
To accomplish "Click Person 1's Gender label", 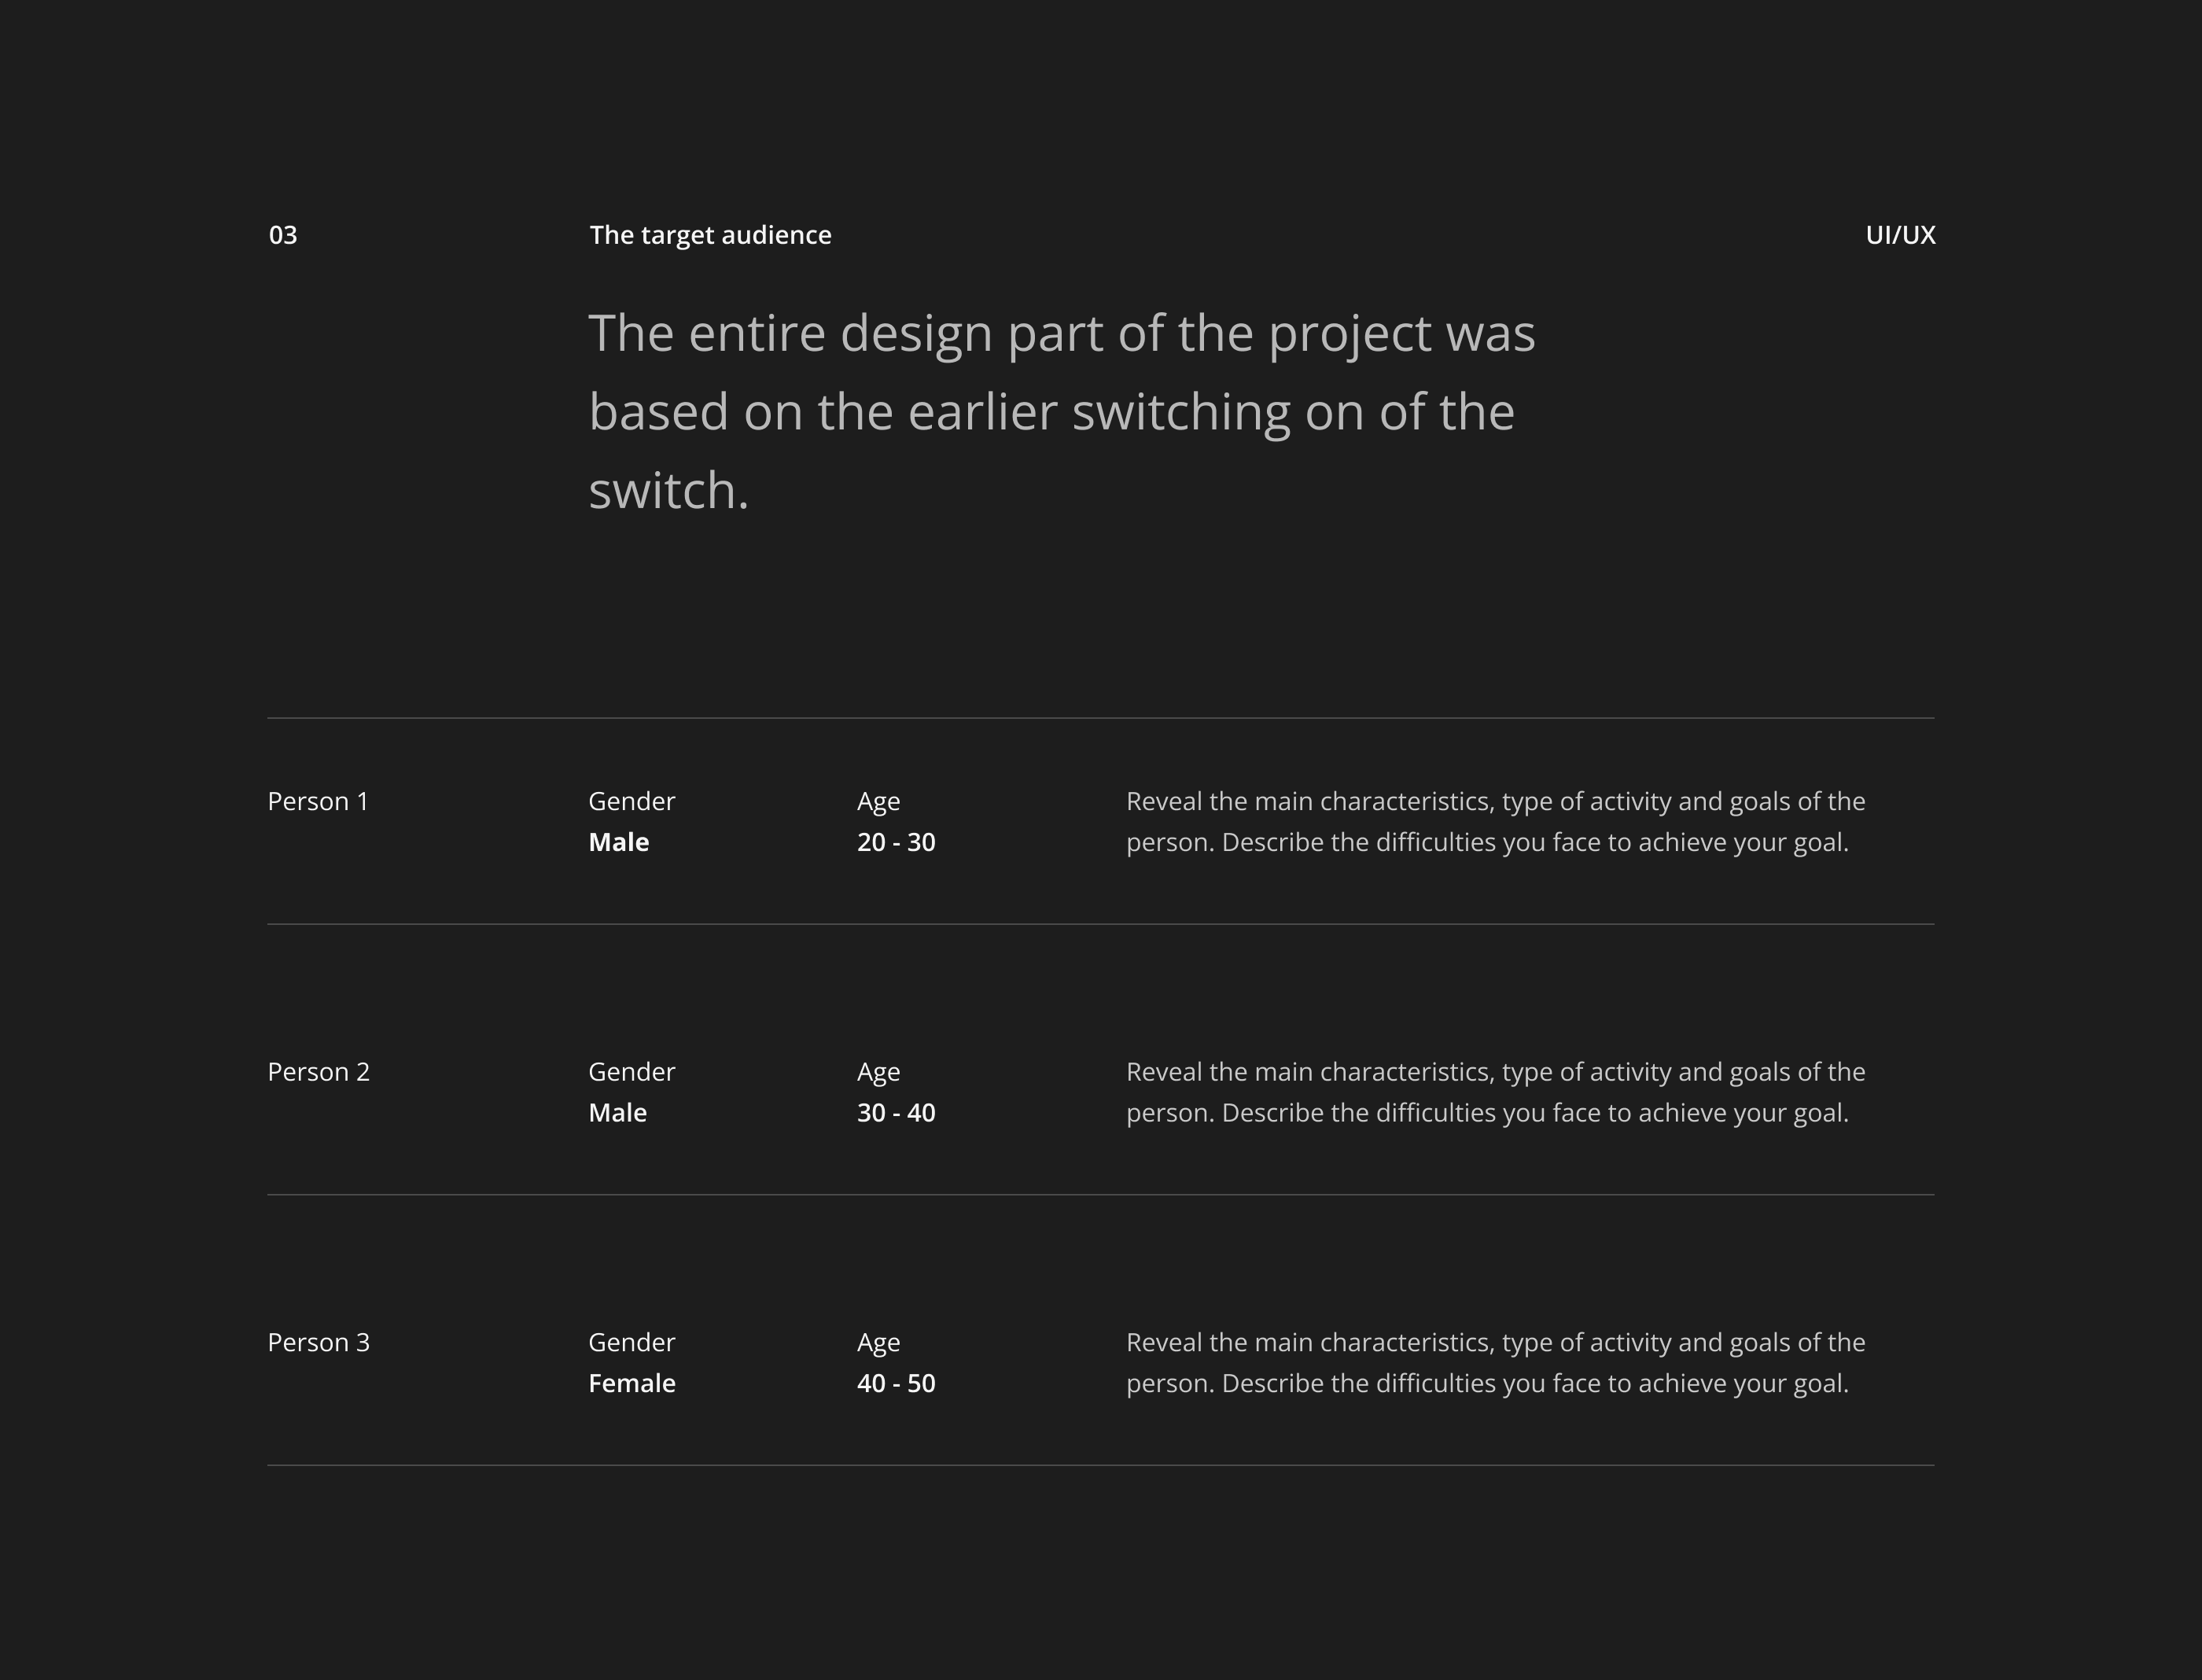I will (x=631, y=801).
